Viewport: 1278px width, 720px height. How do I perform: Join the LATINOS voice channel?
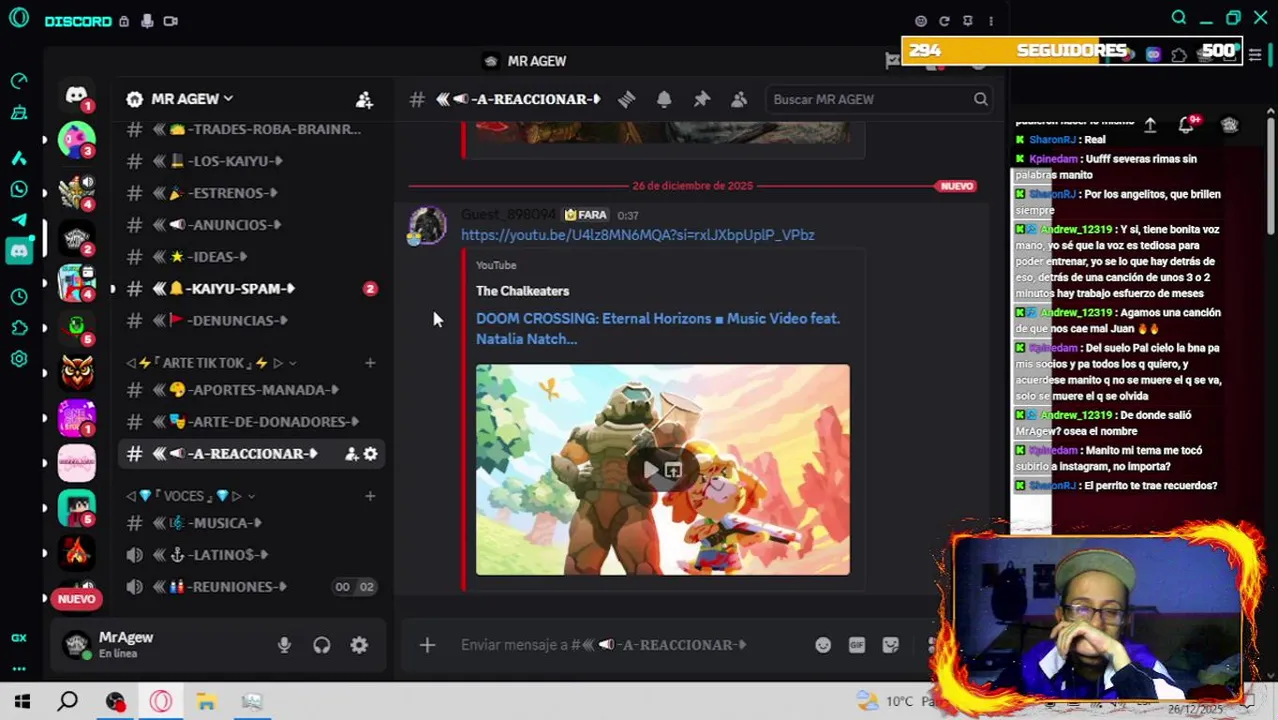pos(251,555)
